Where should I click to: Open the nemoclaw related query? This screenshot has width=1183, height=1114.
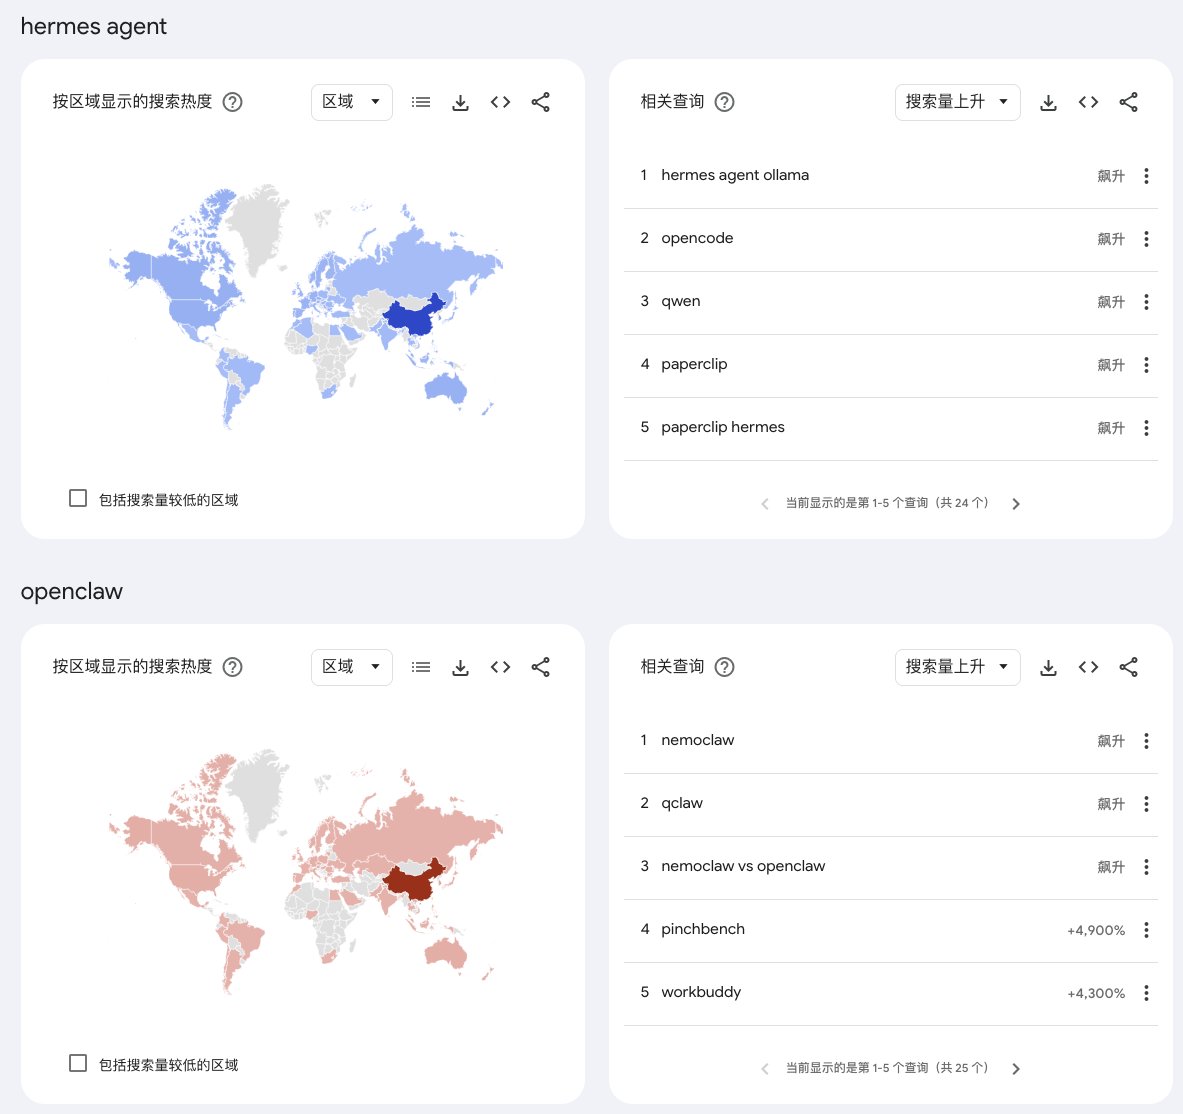(697, 740)
